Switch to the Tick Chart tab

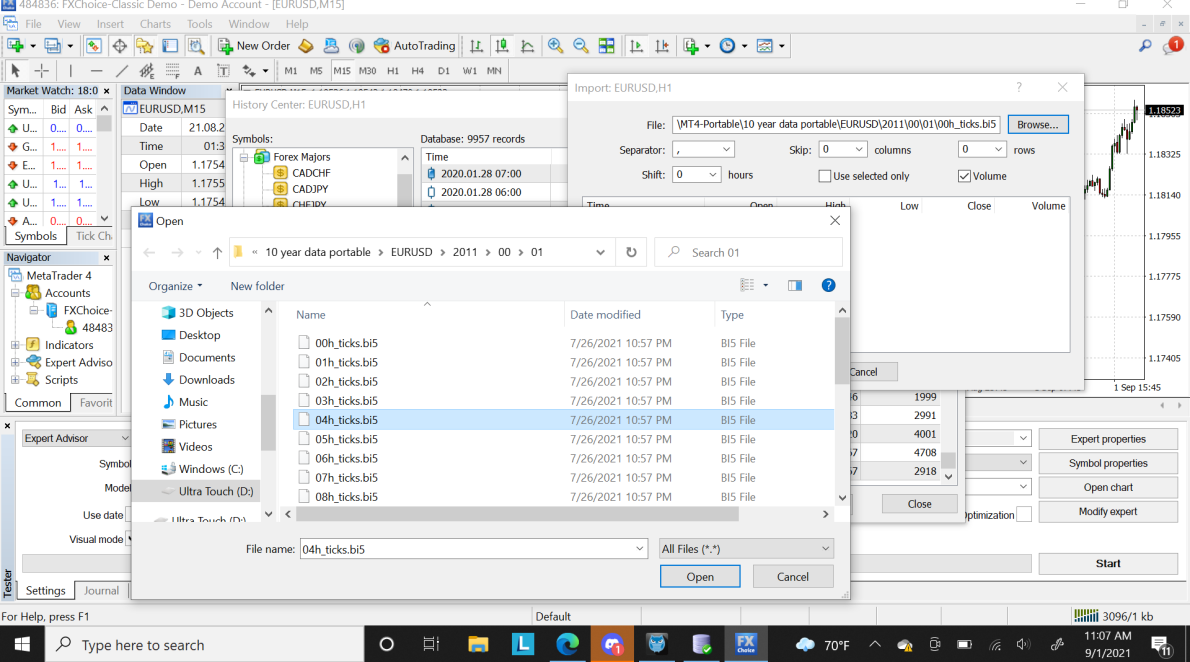94,236
